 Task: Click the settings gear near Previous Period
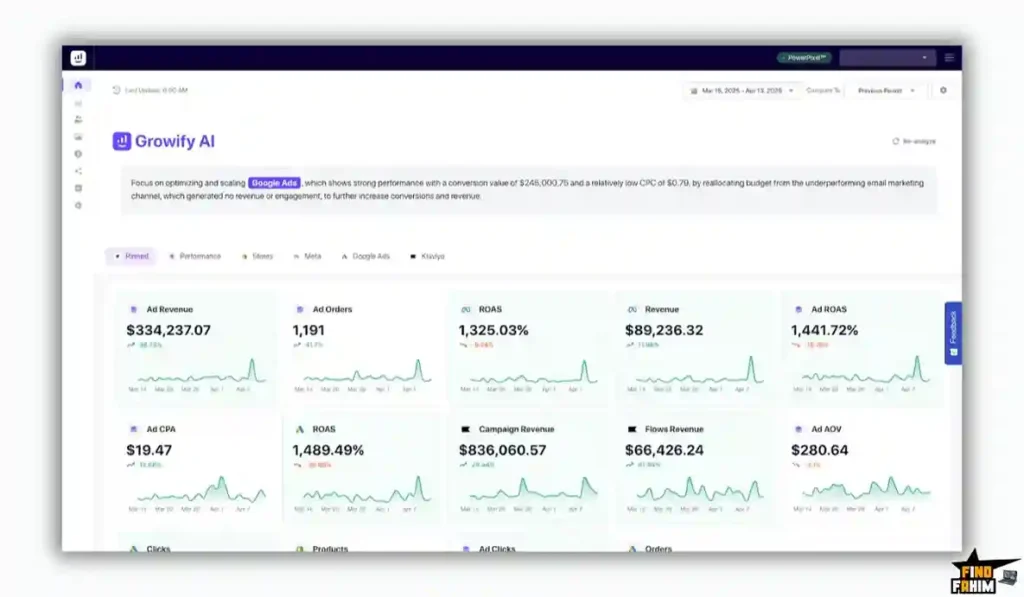point(944,90)
